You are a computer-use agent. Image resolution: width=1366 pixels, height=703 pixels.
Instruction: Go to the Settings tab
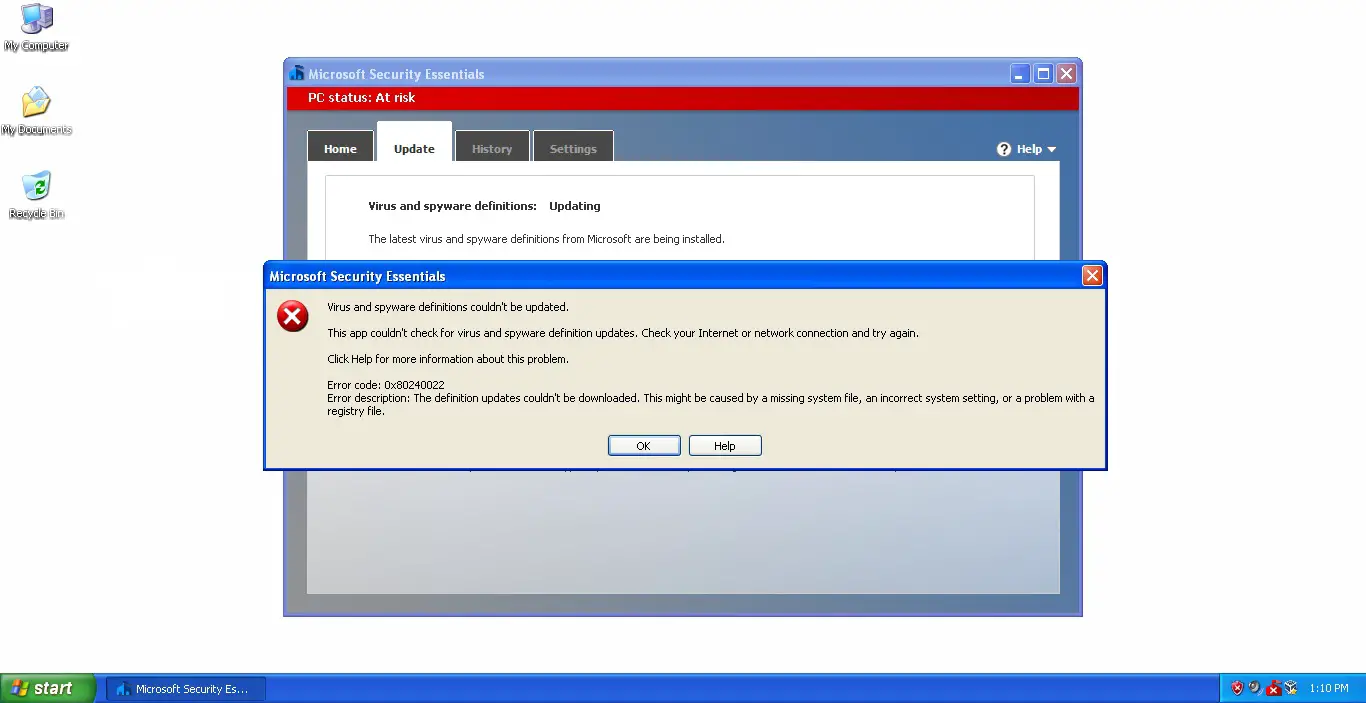573,148
